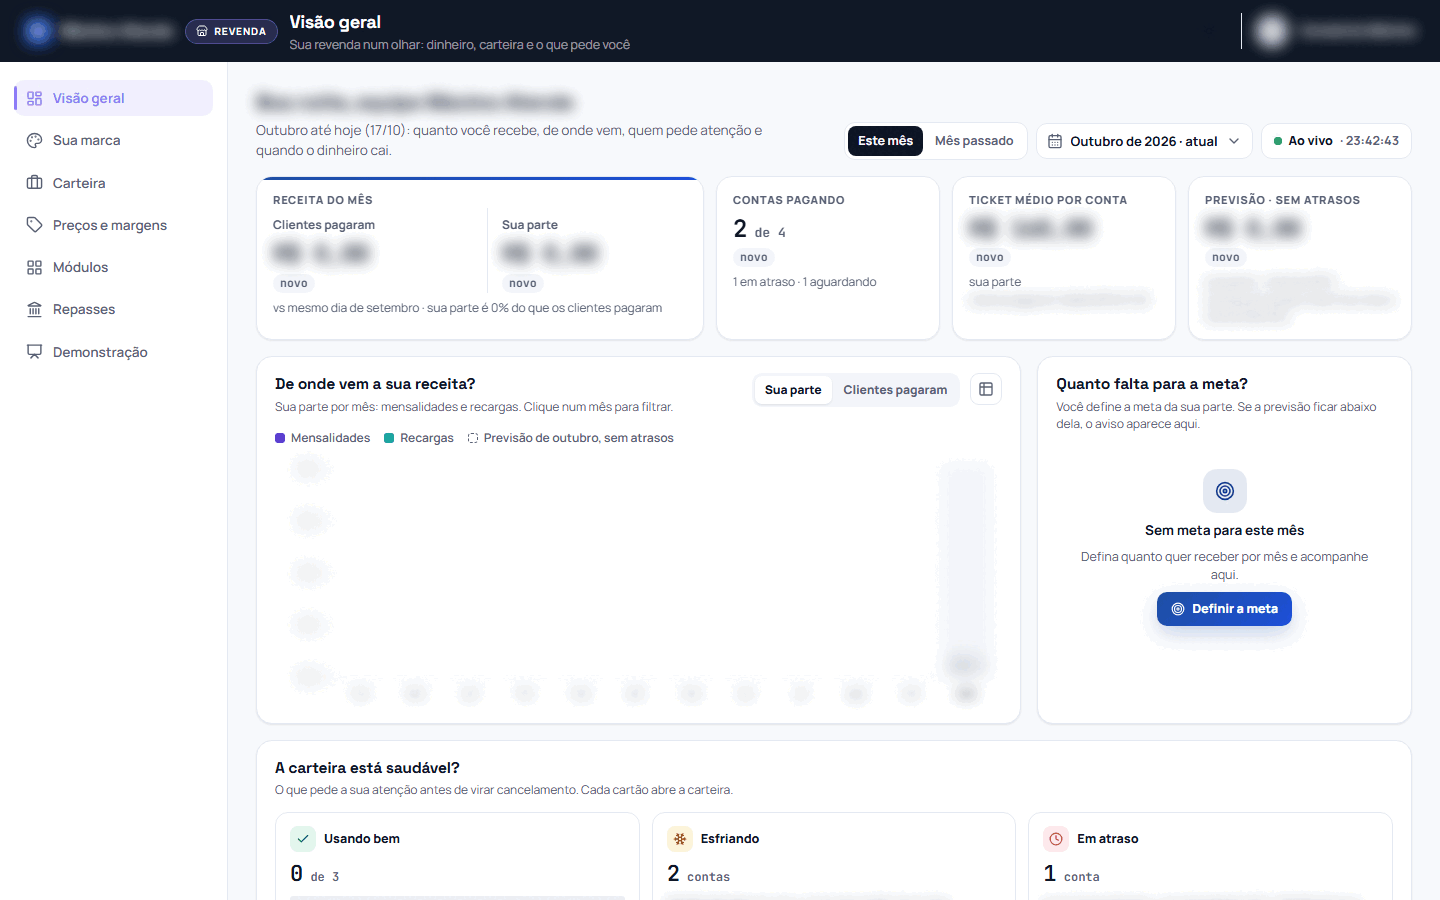Click the green Ao vivo status dot
Screen dimensions: 1440x900
click(1278, 141)
